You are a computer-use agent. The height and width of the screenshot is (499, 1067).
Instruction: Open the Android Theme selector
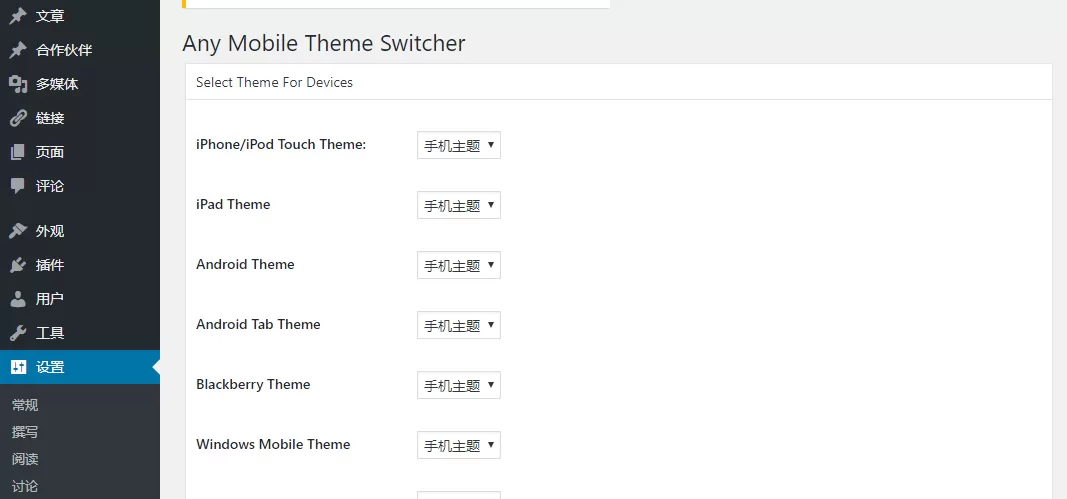pos(458,266)
